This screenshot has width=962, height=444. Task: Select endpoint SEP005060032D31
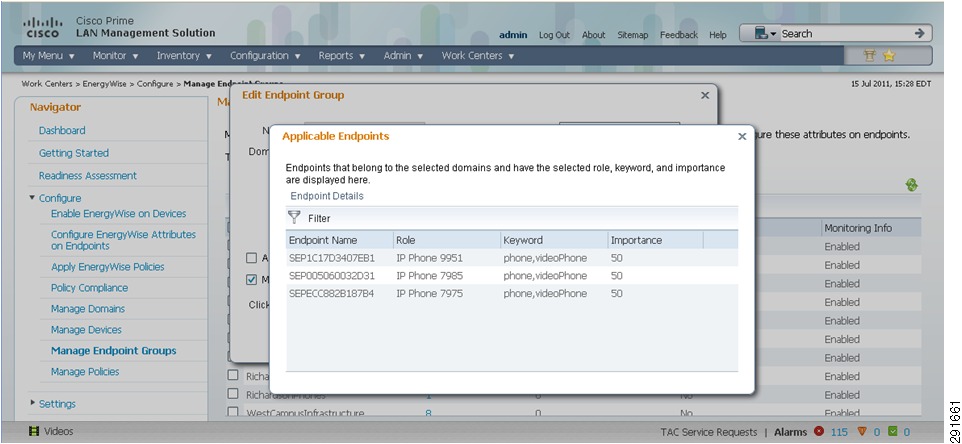[331, 276]
